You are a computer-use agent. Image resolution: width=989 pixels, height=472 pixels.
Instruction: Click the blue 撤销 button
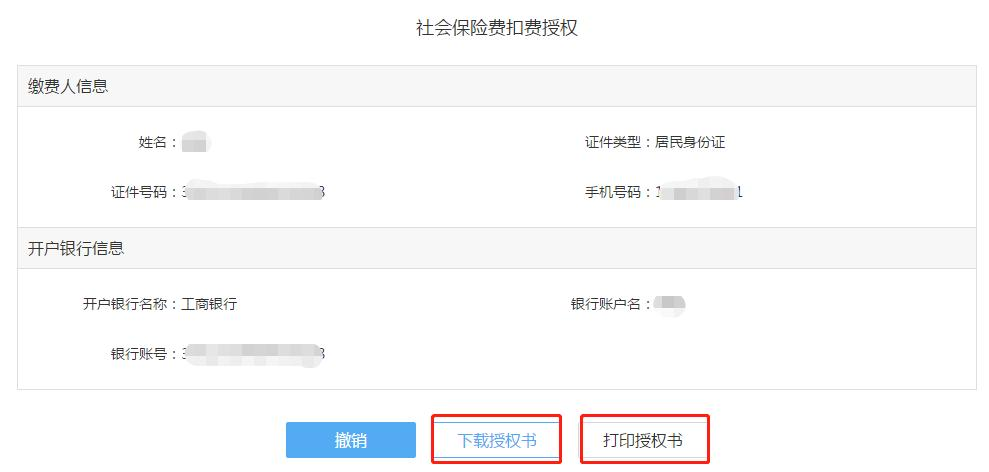tap(350, 440)
